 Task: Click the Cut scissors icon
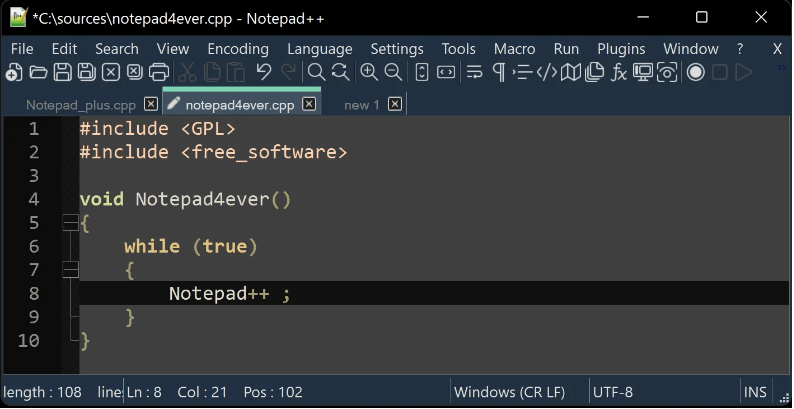187,72
